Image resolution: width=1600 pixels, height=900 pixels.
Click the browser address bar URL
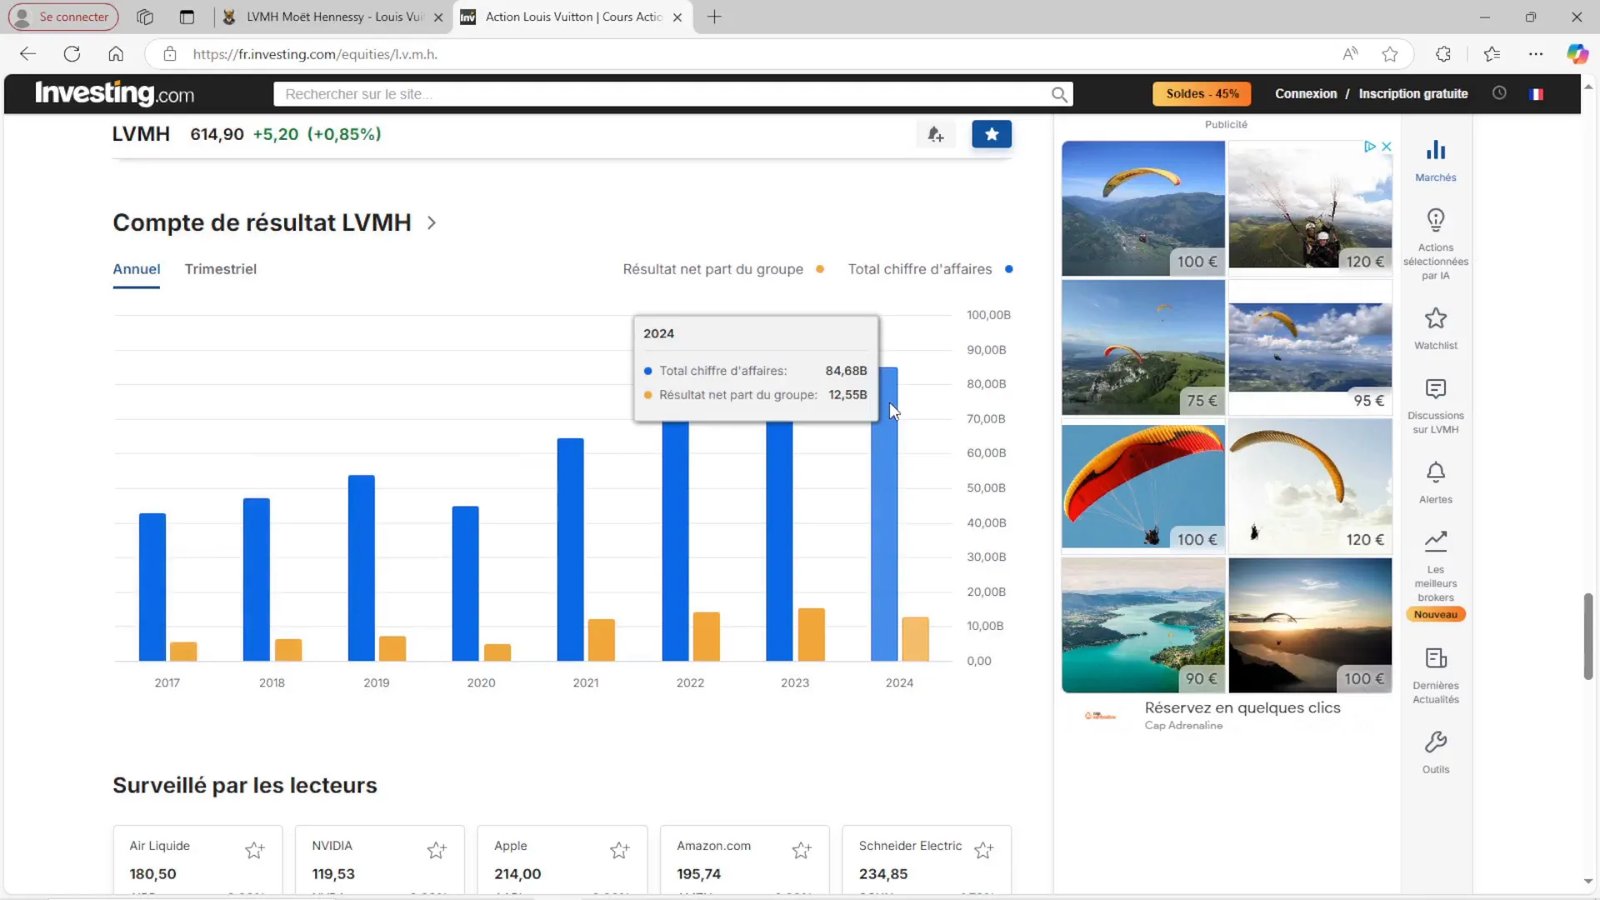click(315, 54)
